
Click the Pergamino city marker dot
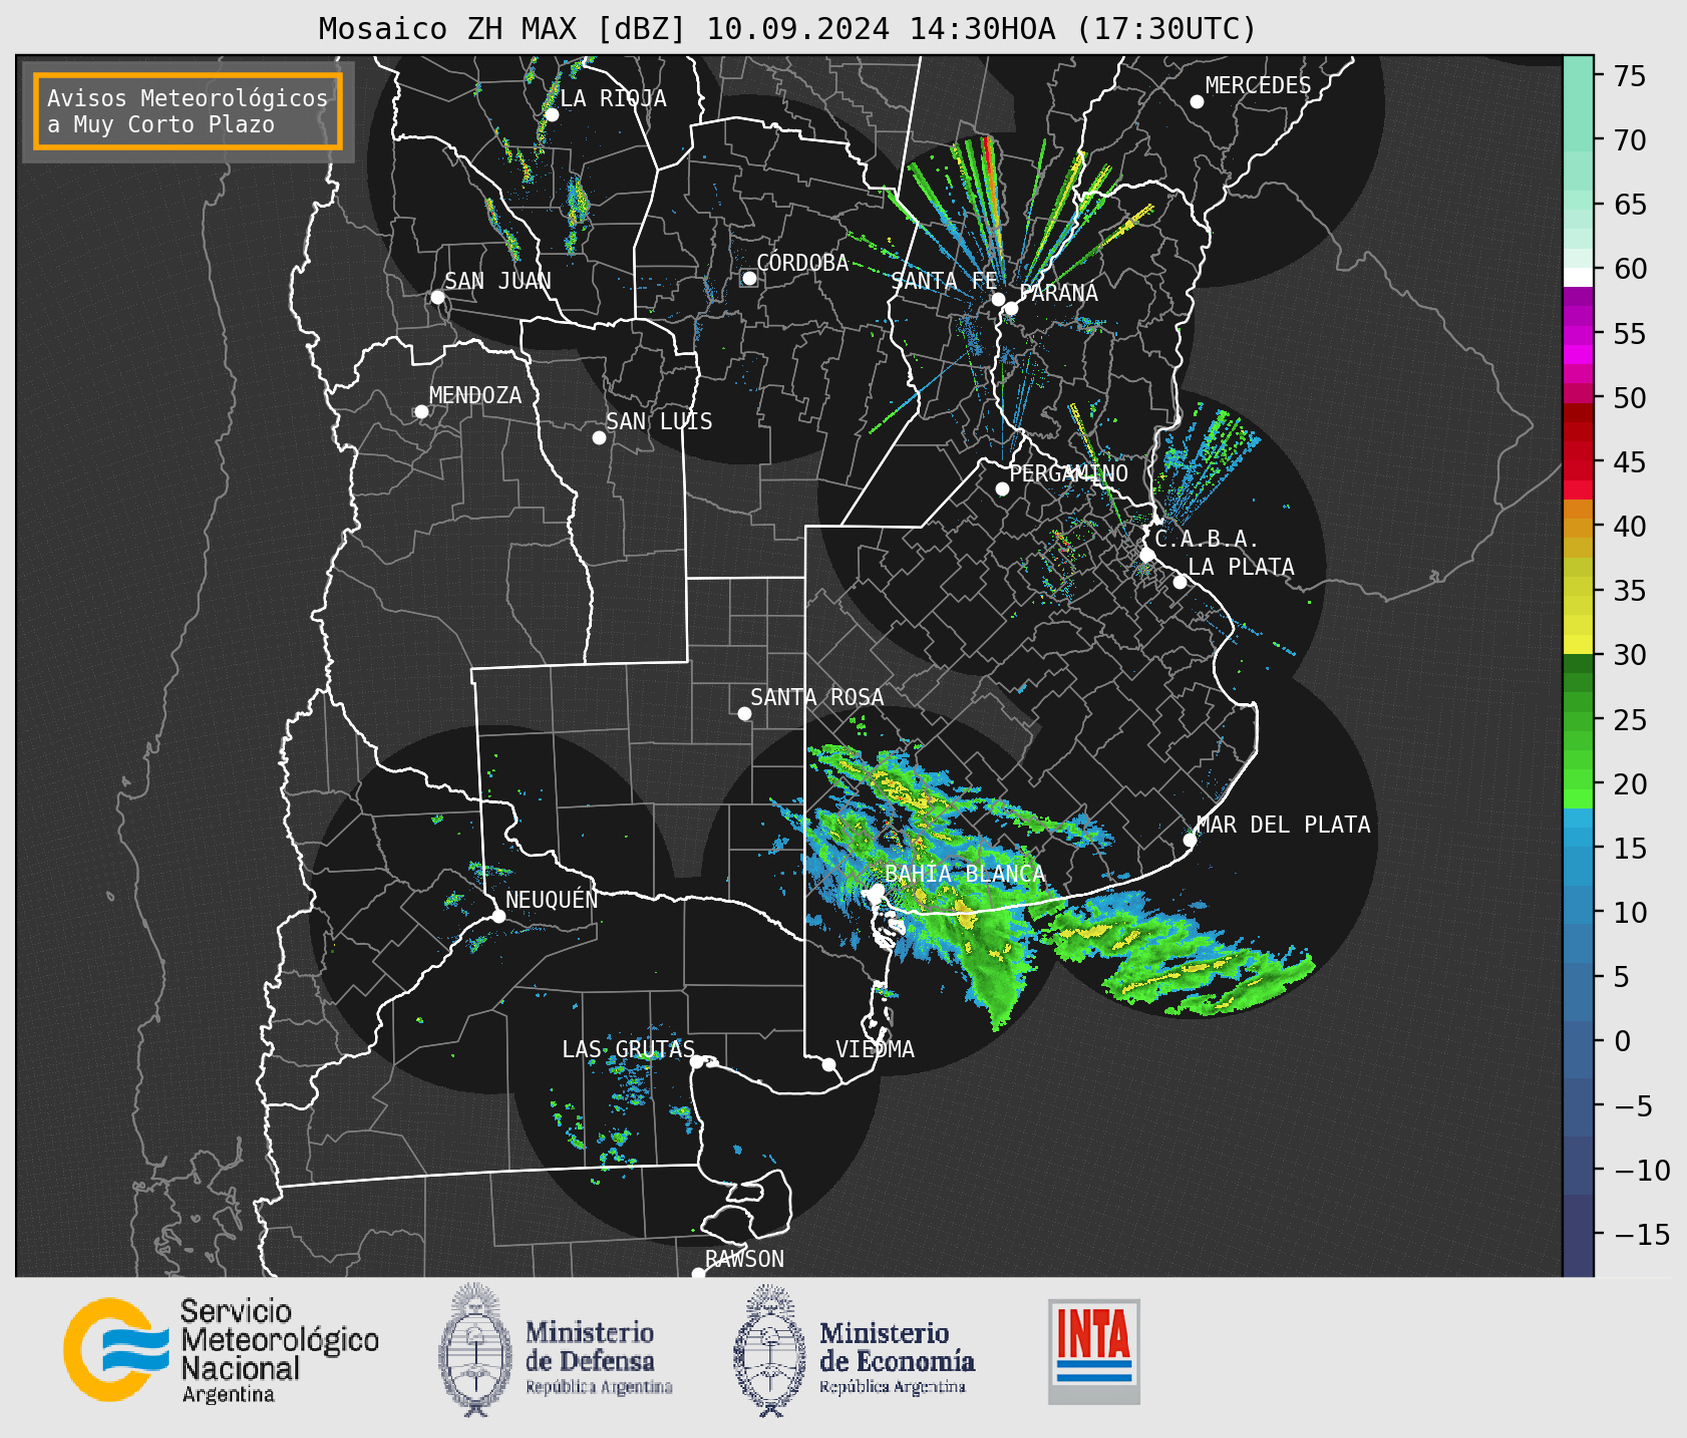coord(1002,489)
